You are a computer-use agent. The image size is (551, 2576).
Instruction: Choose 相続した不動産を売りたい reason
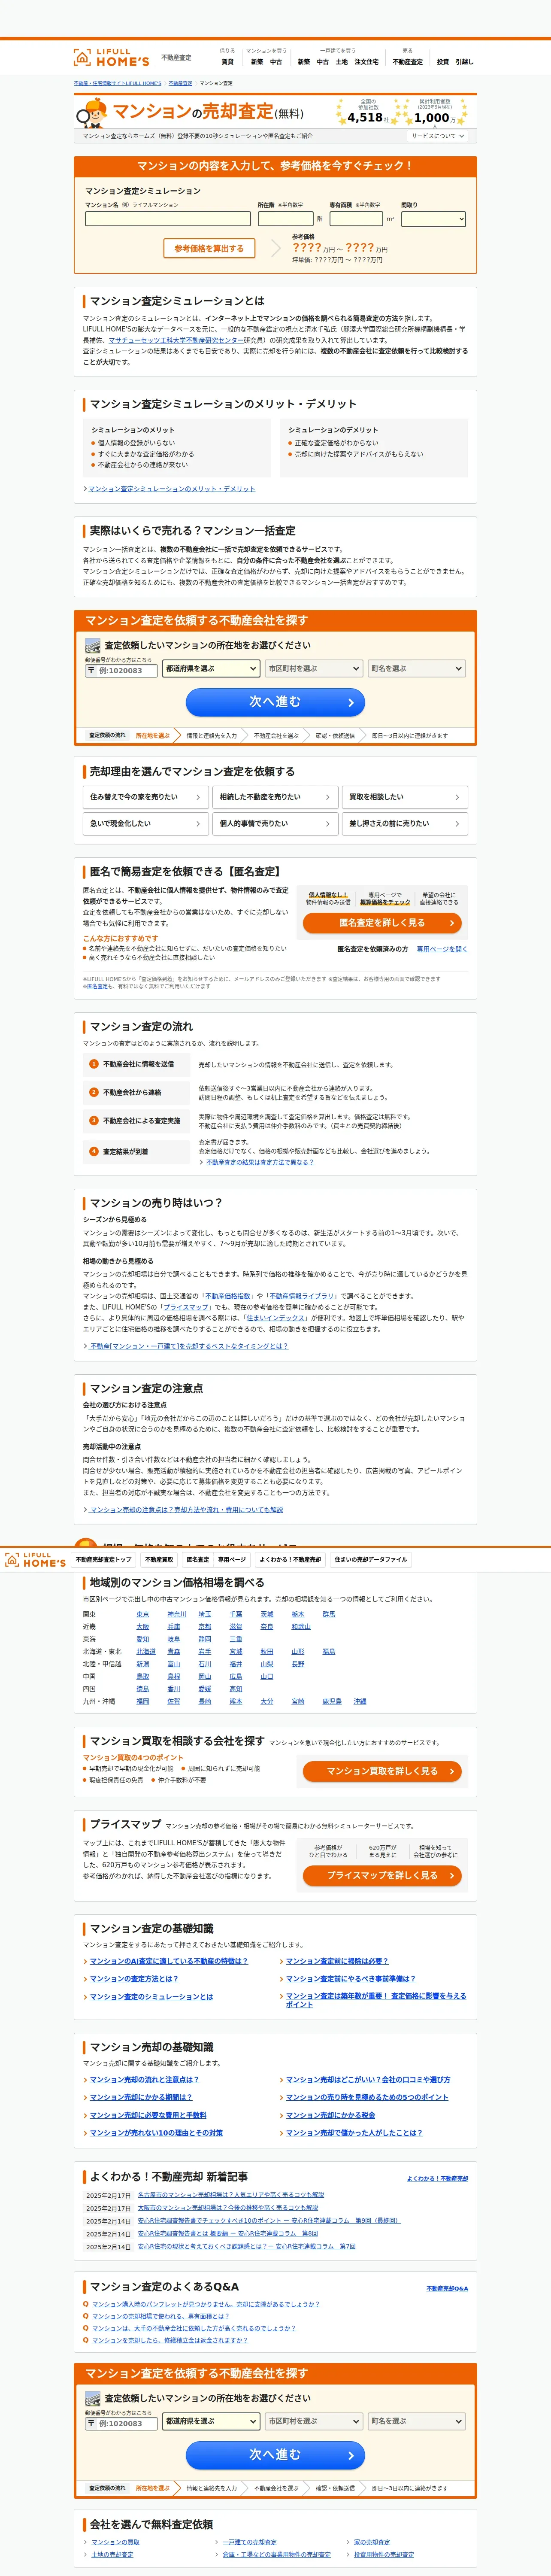tap(275, 797)
